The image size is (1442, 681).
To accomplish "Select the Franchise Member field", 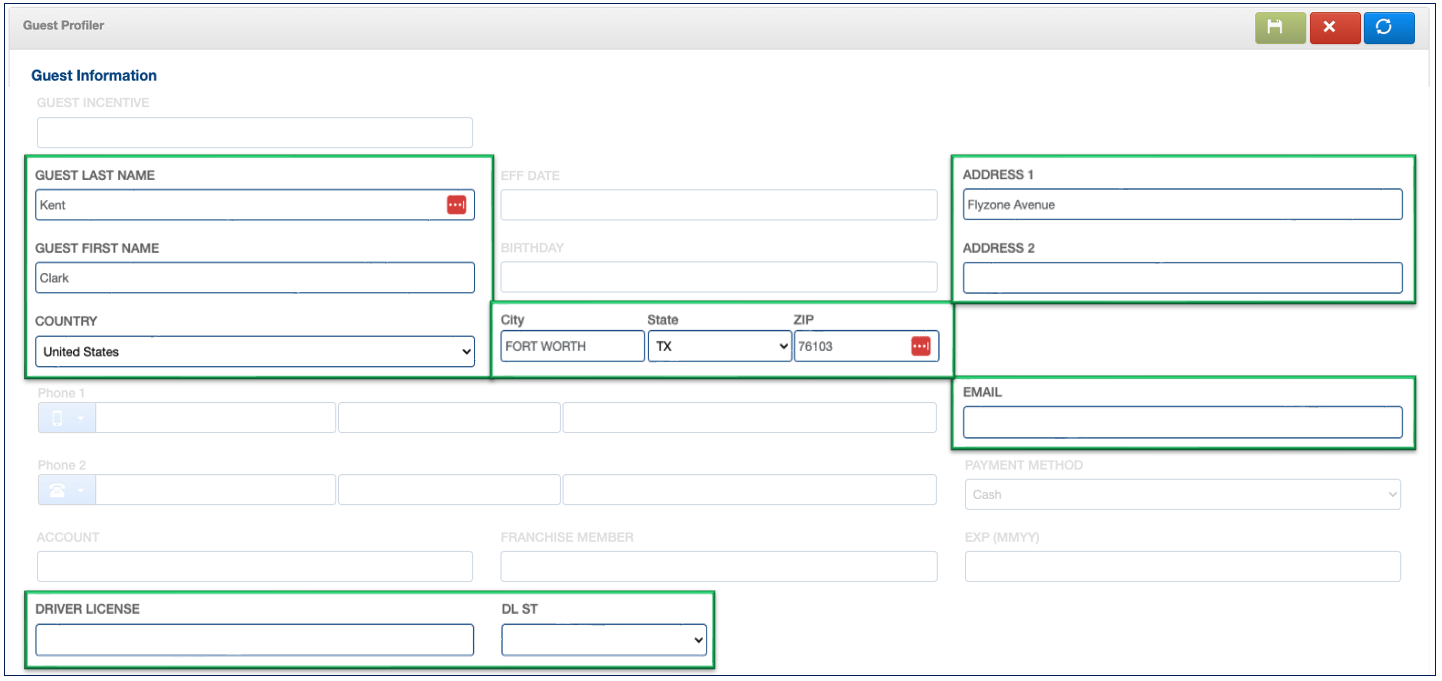I will tap(718, 566).
